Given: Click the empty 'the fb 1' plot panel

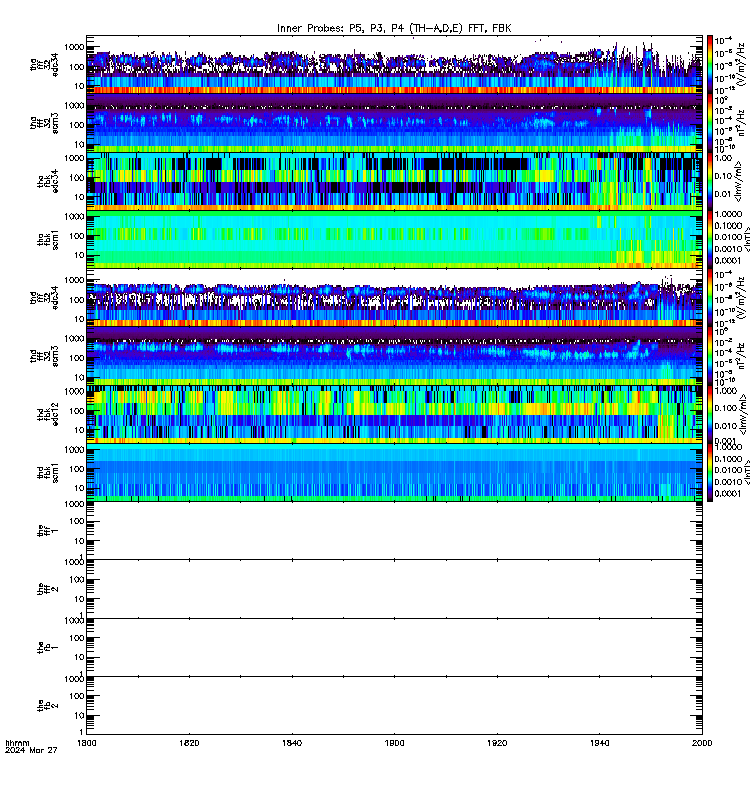Looking at the screenshot, I should coord(394,648).
